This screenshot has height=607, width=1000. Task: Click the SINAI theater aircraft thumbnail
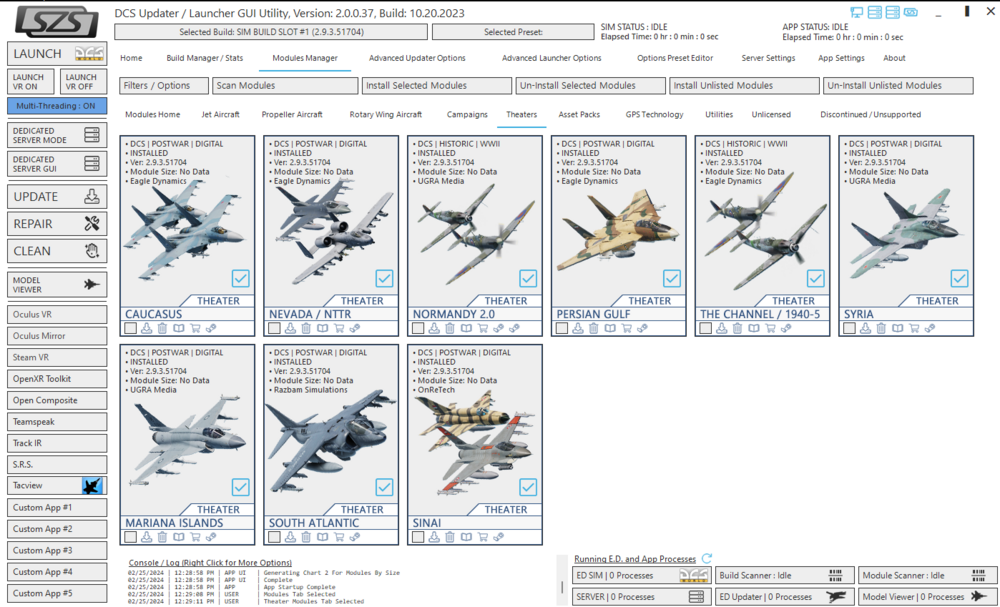coord(474,444)
